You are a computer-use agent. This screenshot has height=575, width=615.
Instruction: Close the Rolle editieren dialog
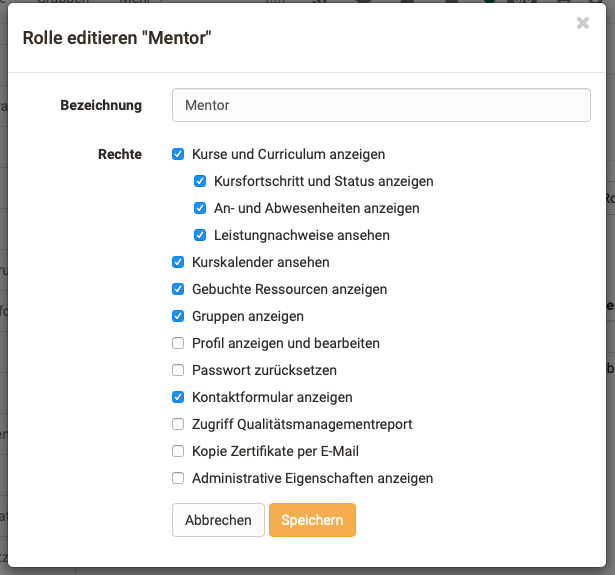click(x=583, y=23)
